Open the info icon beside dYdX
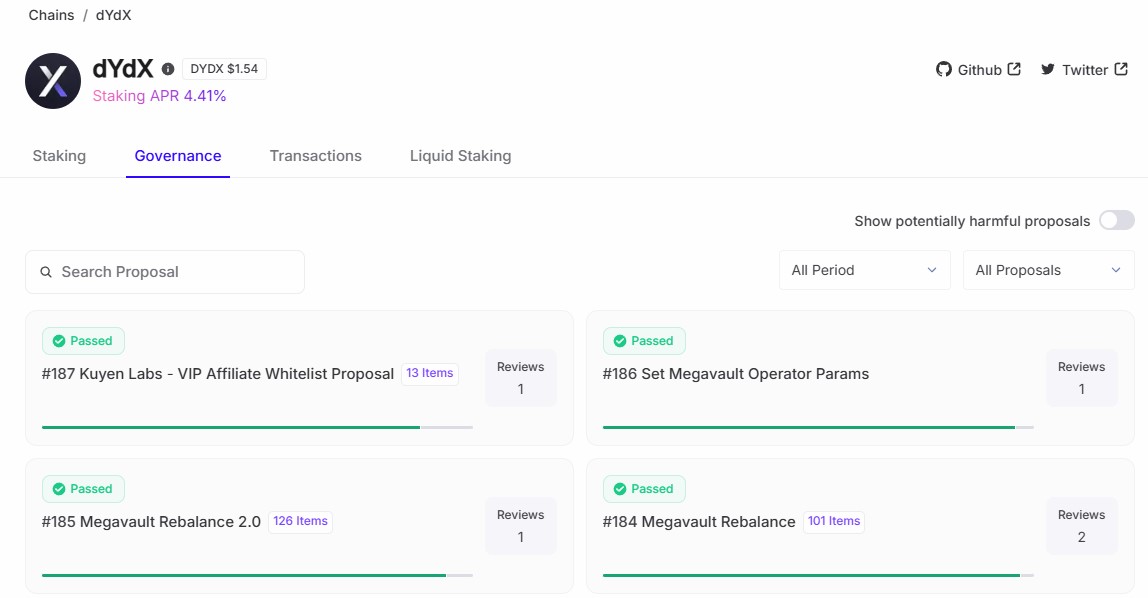The height and width of the screenshot is (598, 1148). 168,69
